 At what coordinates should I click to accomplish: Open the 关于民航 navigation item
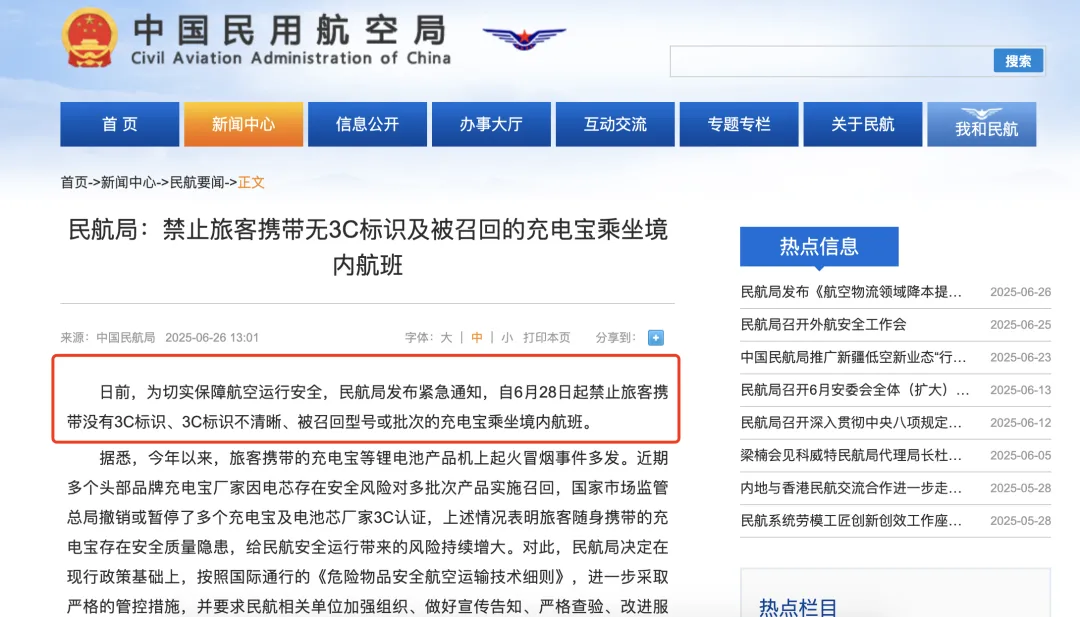(863, 124)
